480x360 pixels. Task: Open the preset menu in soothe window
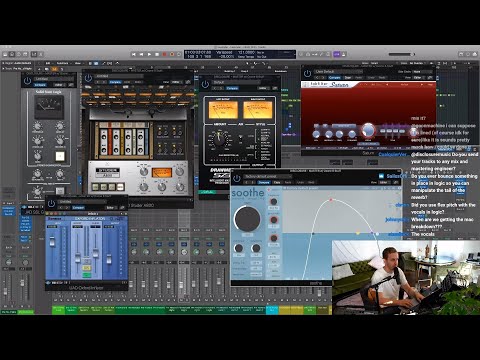tap(267, 176)
